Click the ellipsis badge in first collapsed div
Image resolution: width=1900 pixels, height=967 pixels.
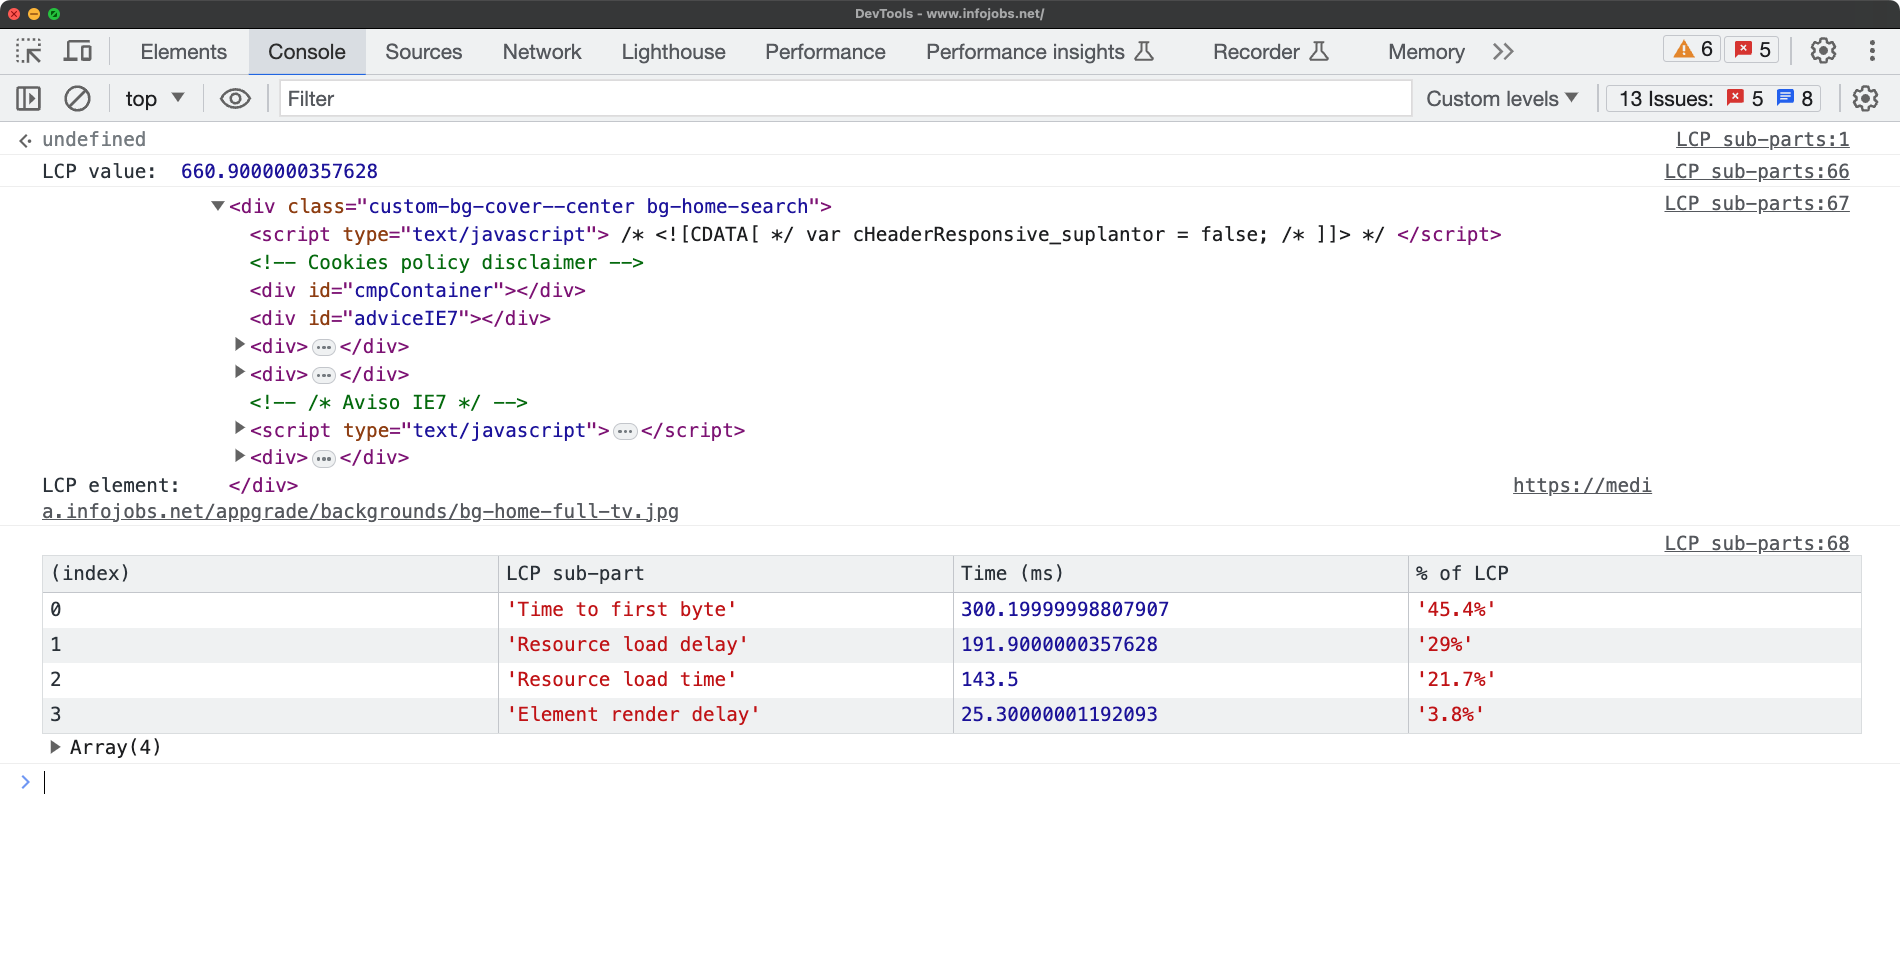click(x=324, y=347)
